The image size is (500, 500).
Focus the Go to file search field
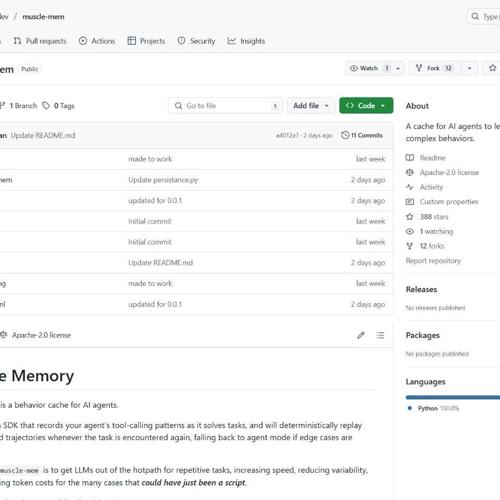point(225,106)
